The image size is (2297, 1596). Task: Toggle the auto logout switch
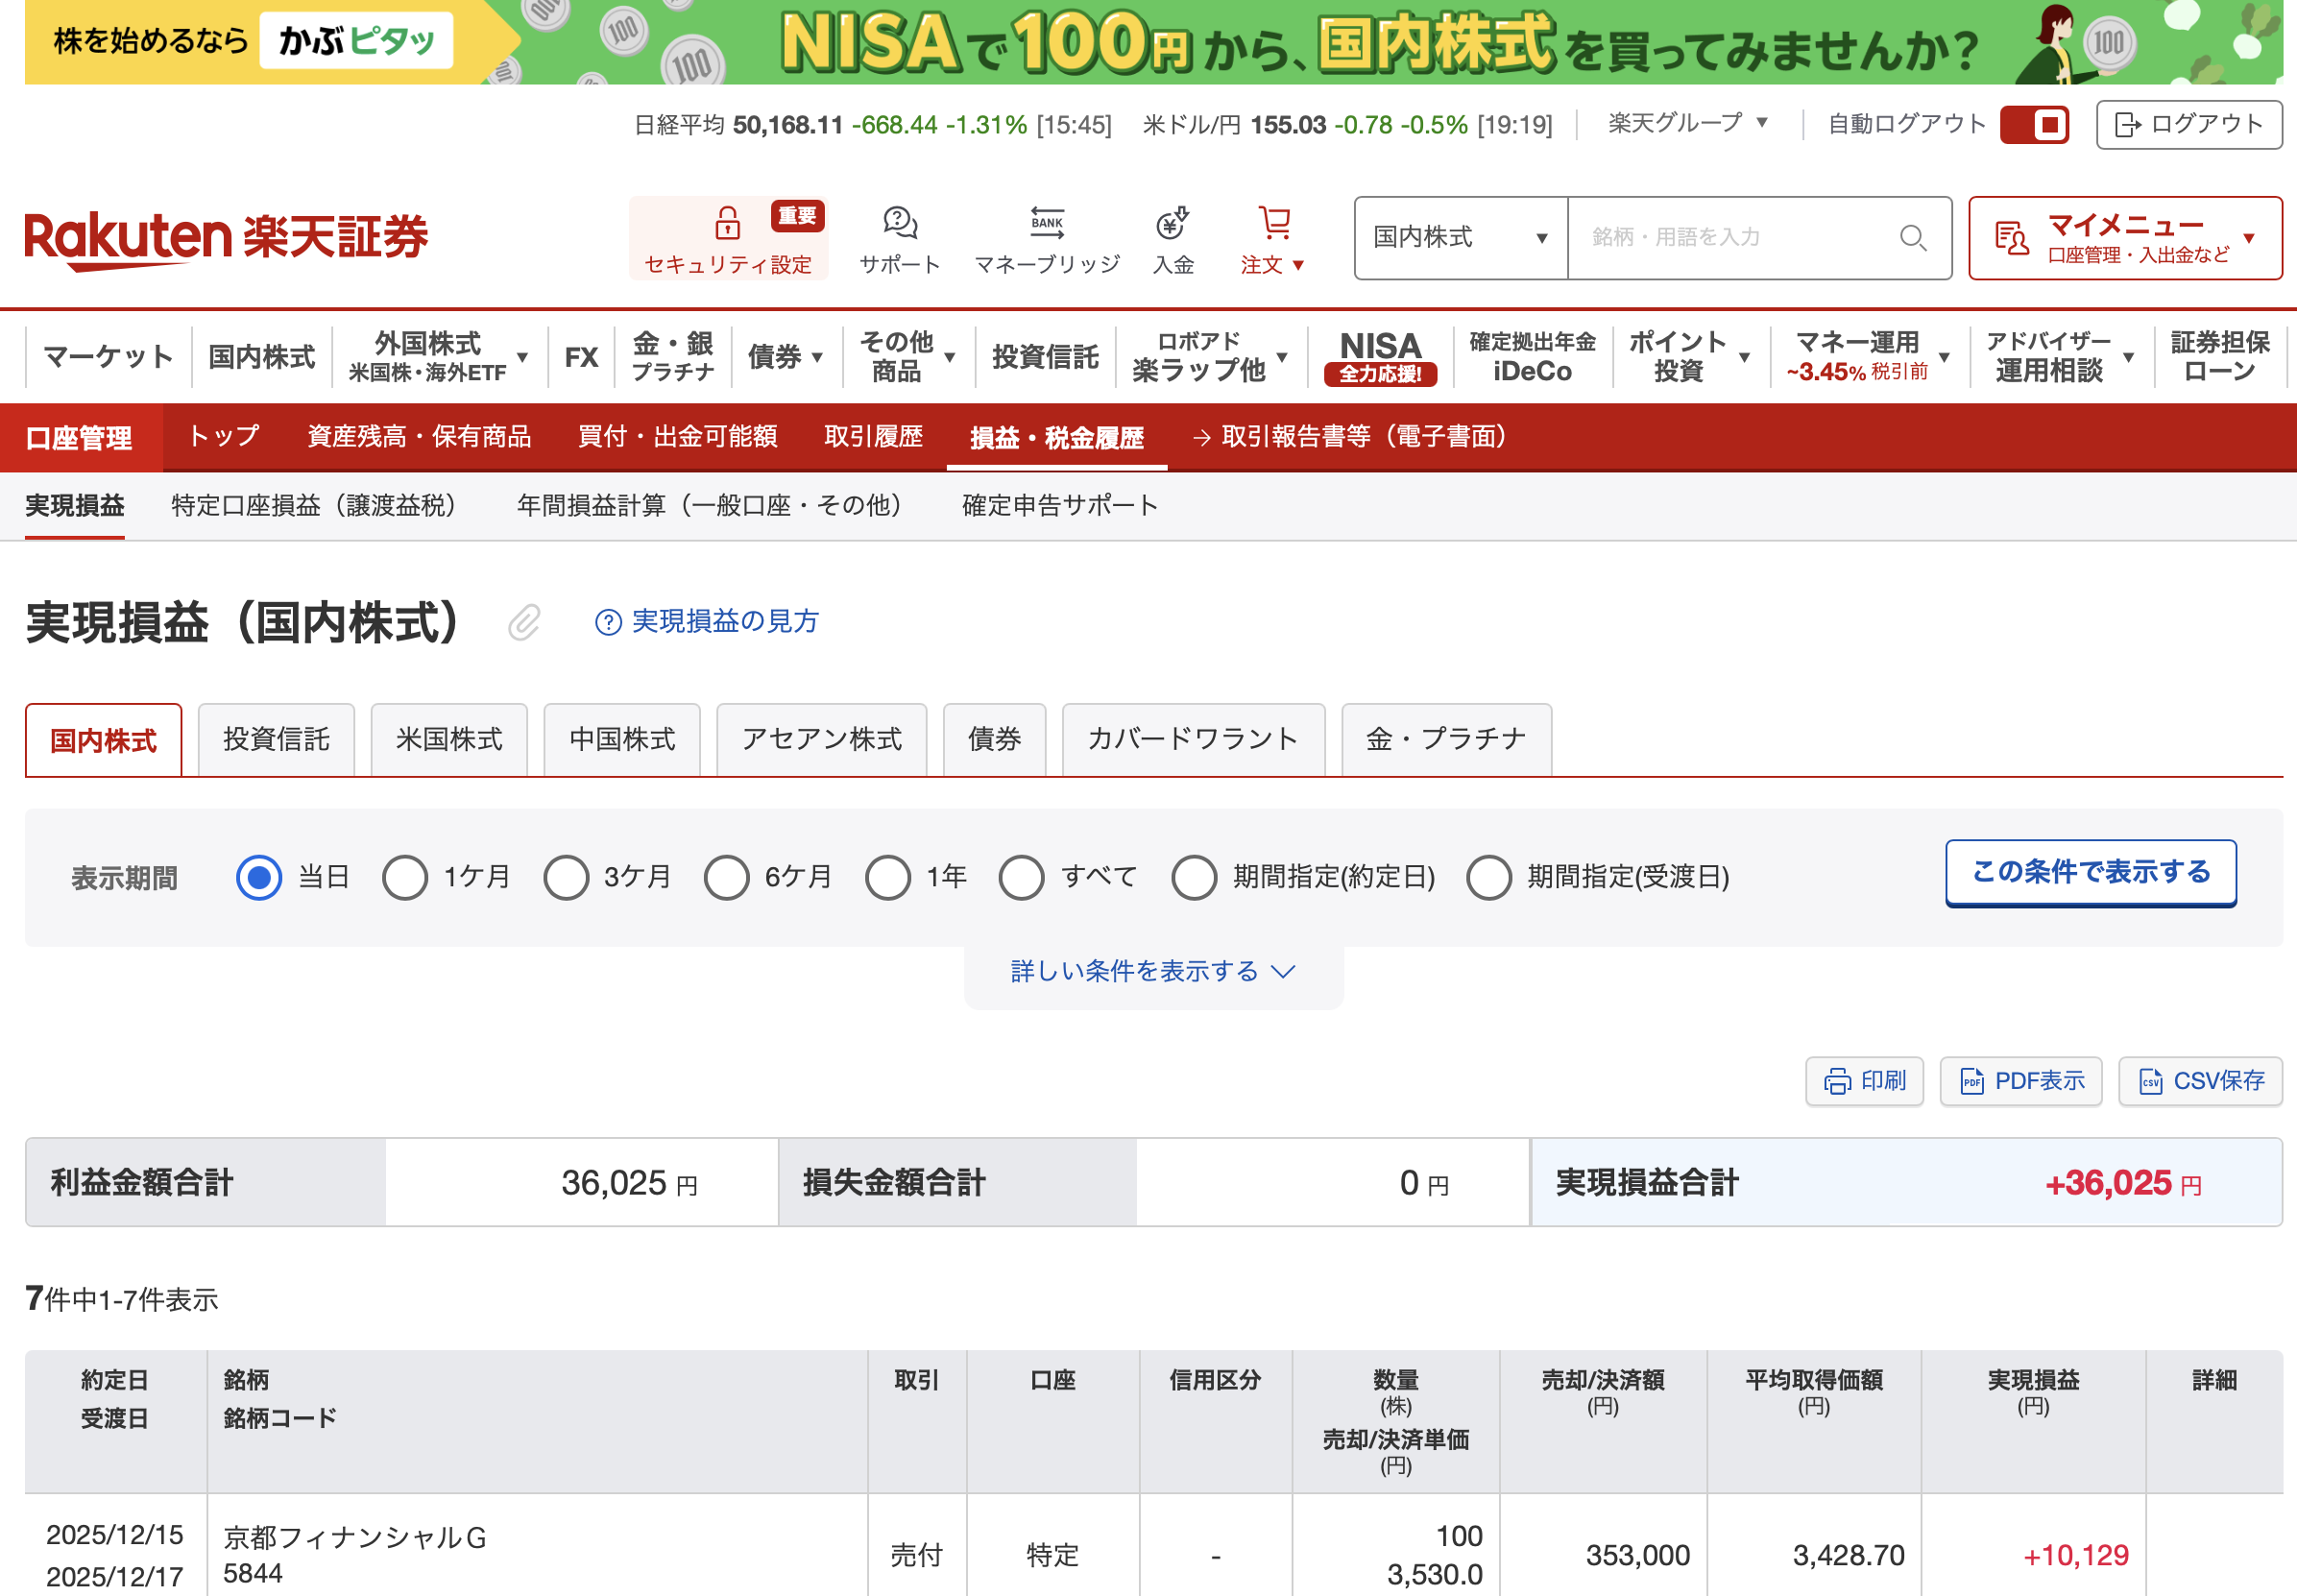2034,125
